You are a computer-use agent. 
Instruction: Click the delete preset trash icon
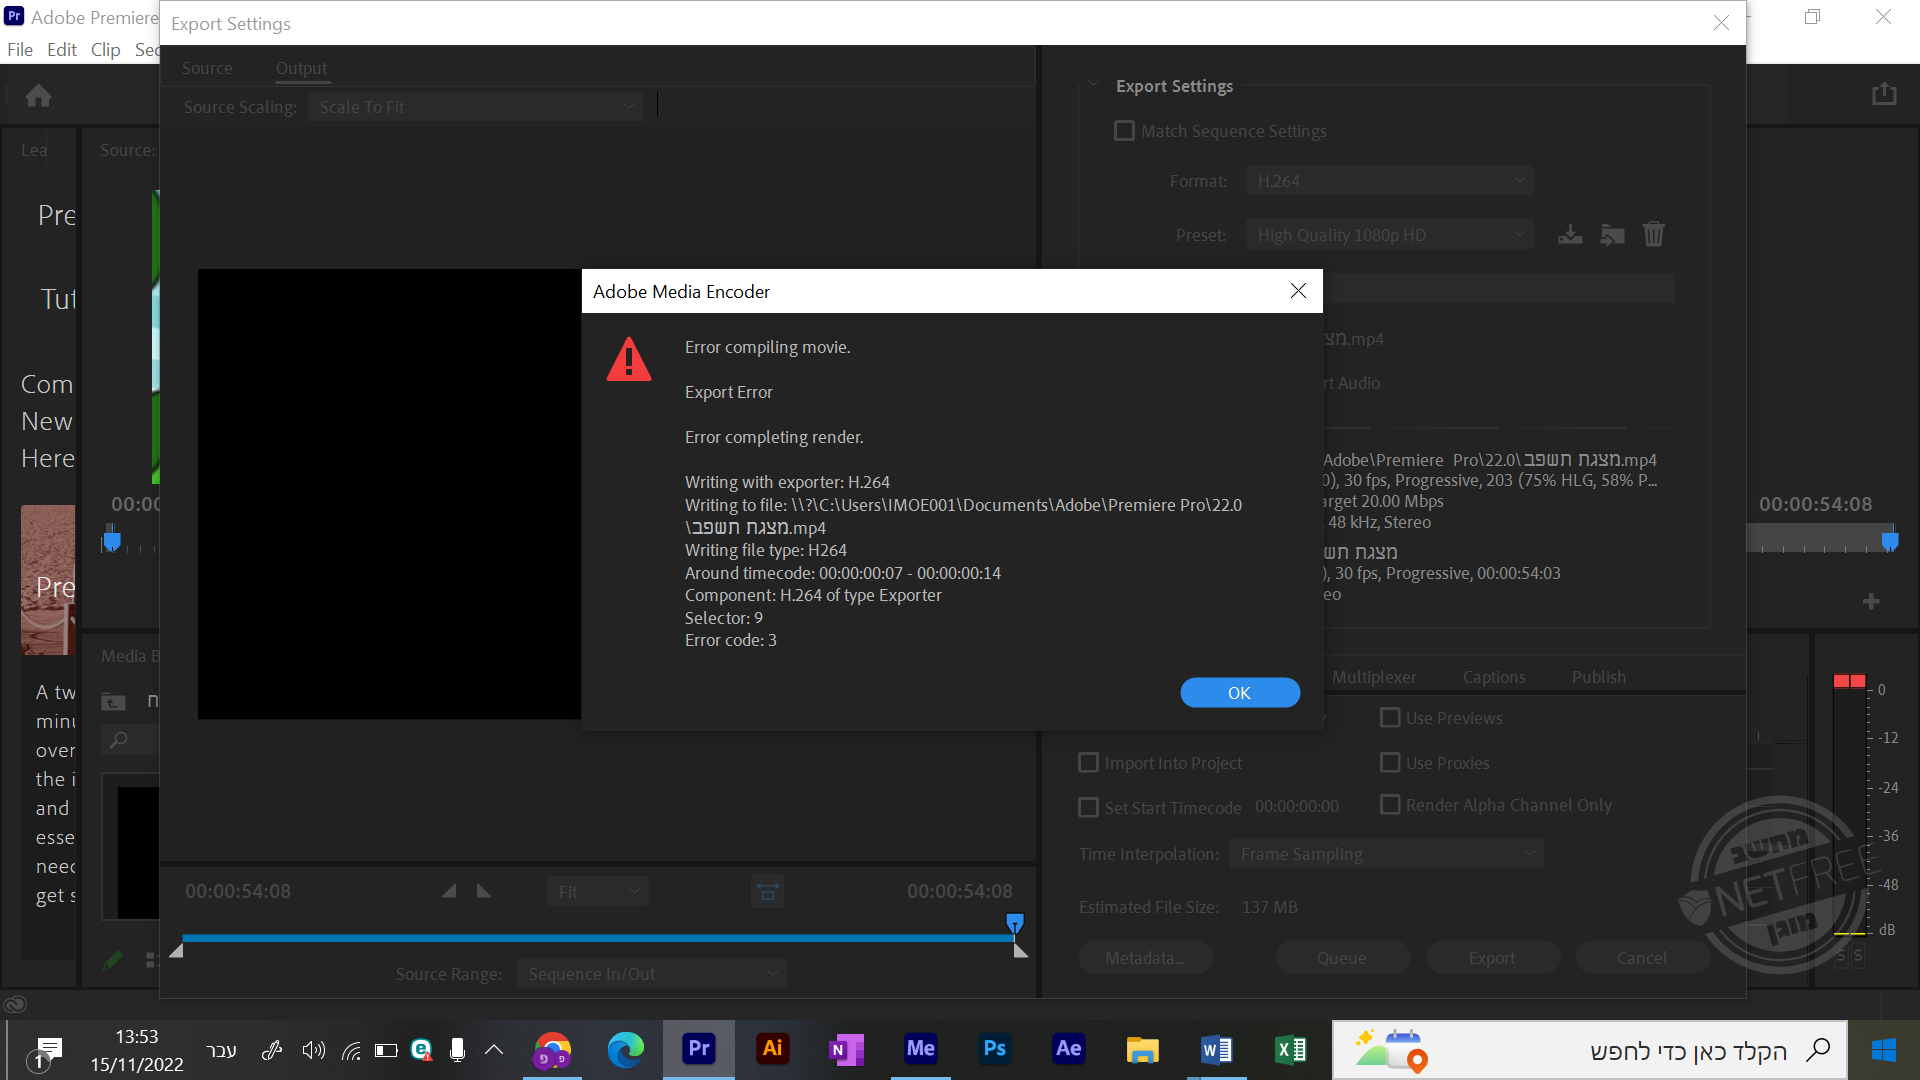[1654, 235]
